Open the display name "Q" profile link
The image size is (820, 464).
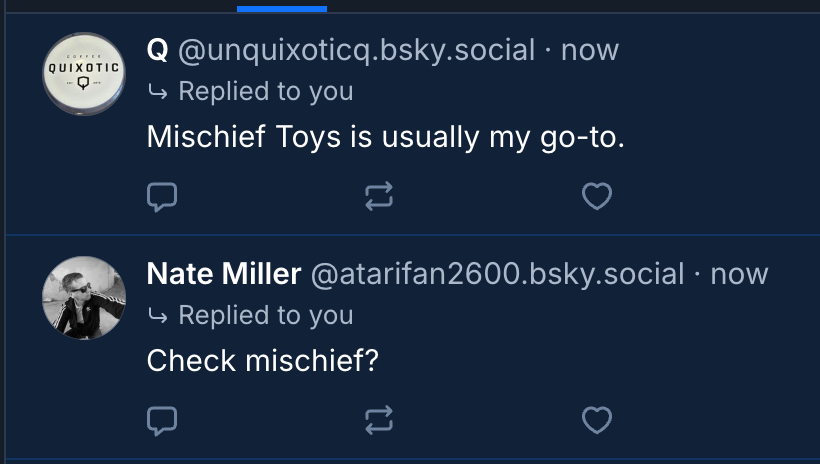(x=157, y=50)
